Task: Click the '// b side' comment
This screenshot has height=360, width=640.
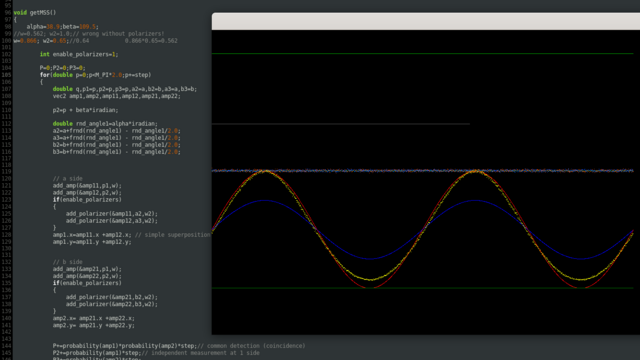Action: (x=67, y=262)
